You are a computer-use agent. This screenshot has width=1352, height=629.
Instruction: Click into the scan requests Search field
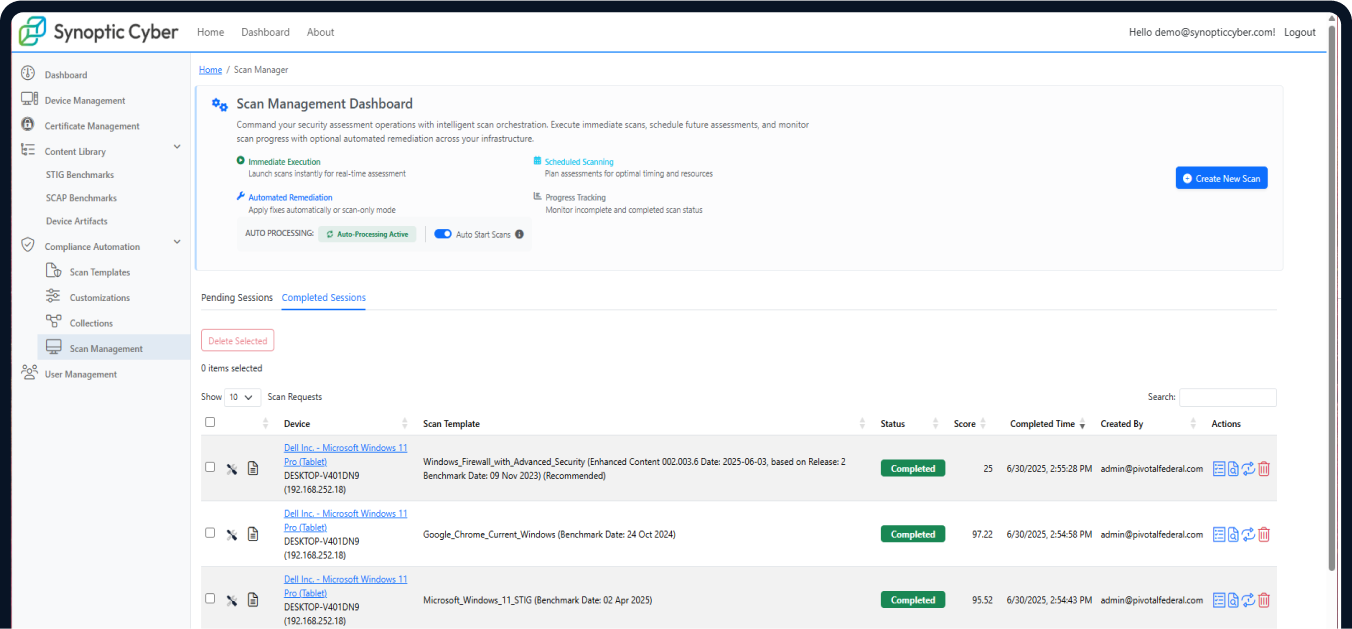[1227, 397]
